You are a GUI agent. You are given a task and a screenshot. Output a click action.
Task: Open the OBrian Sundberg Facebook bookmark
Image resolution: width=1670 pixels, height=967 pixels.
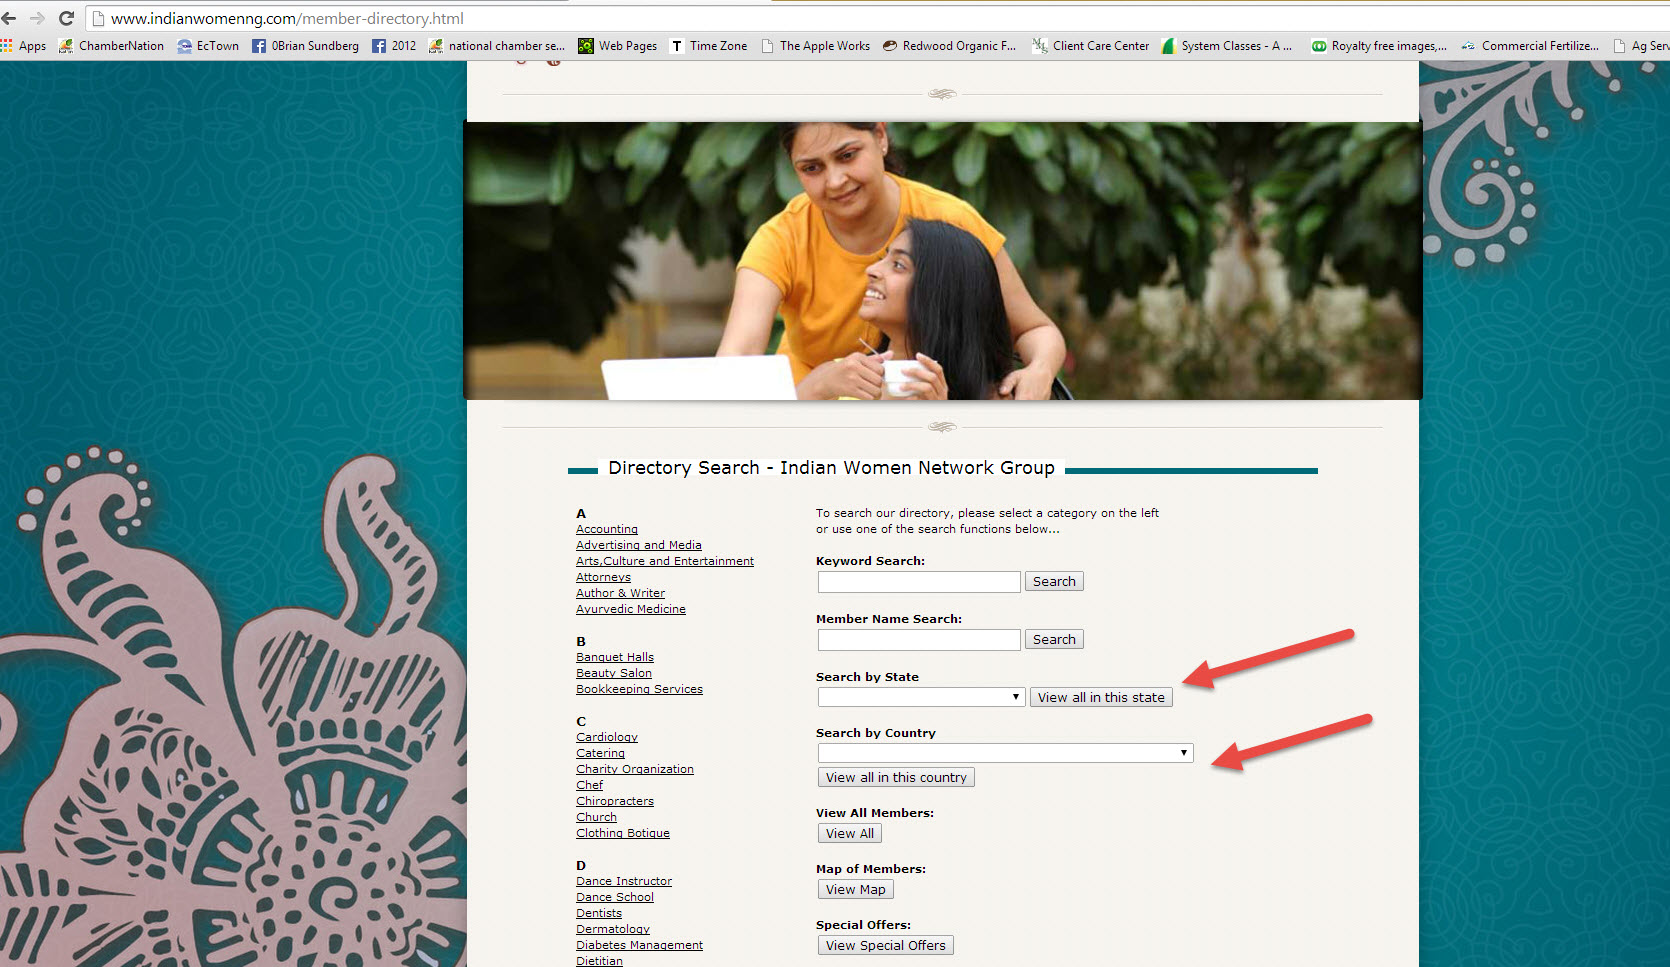305,46
